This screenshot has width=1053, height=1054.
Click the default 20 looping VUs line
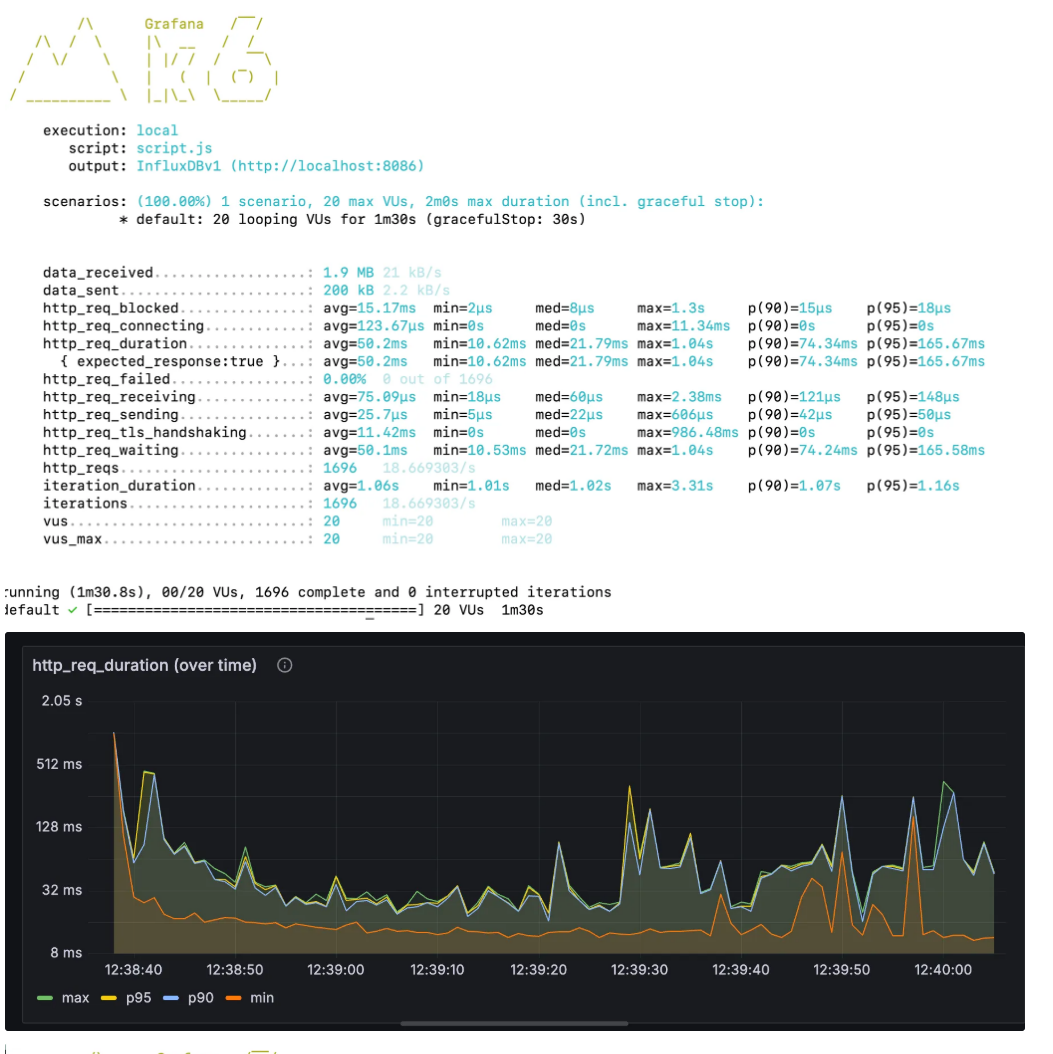[x=352, y=219]
